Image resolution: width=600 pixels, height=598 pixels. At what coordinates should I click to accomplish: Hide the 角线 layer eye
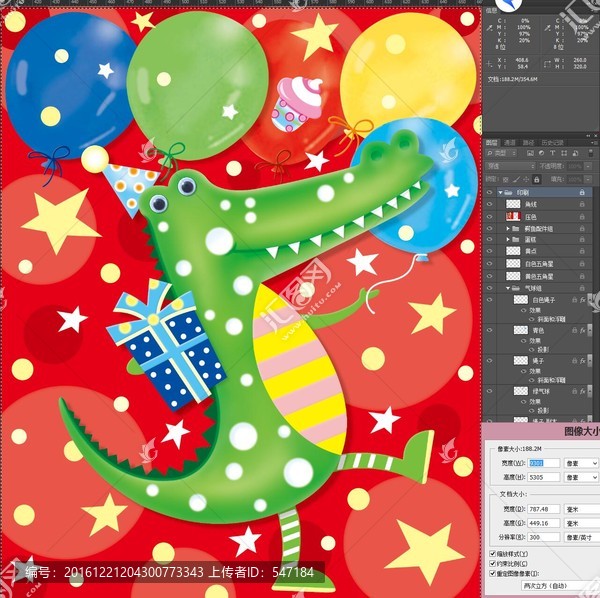click(489, 205)
